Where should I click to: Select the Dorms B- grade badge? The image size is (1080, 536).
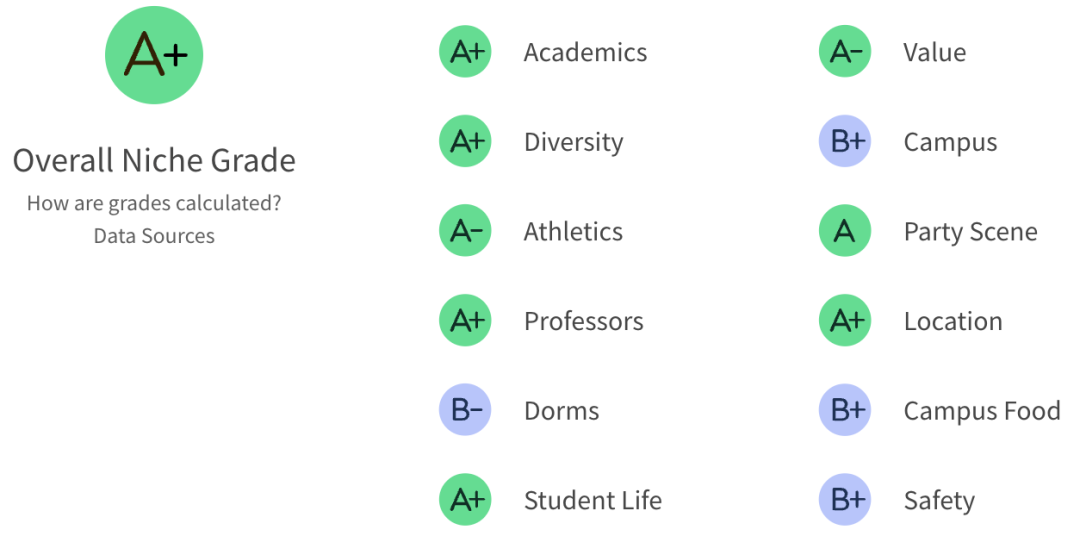465,410
